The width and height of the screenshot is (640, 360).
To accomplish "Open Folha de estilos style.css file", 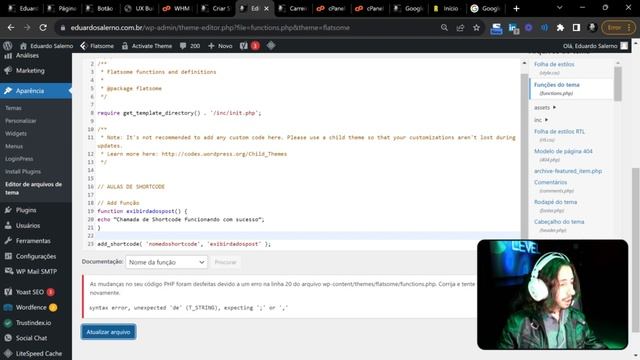I will [x=554, y=68].
